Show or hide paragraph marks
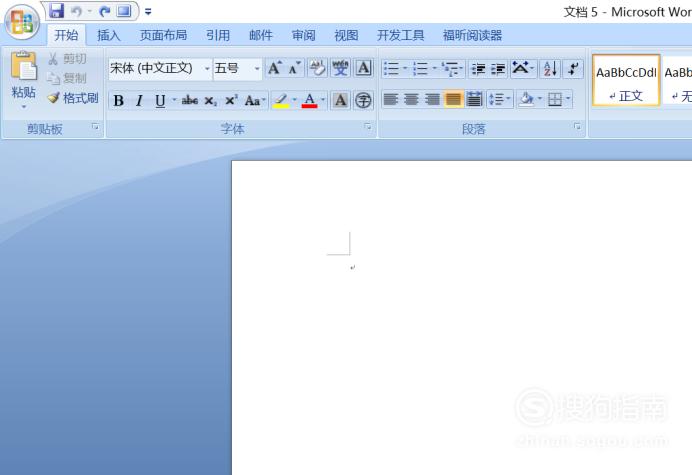Viewport: 692px width, 475px height. 573,69
